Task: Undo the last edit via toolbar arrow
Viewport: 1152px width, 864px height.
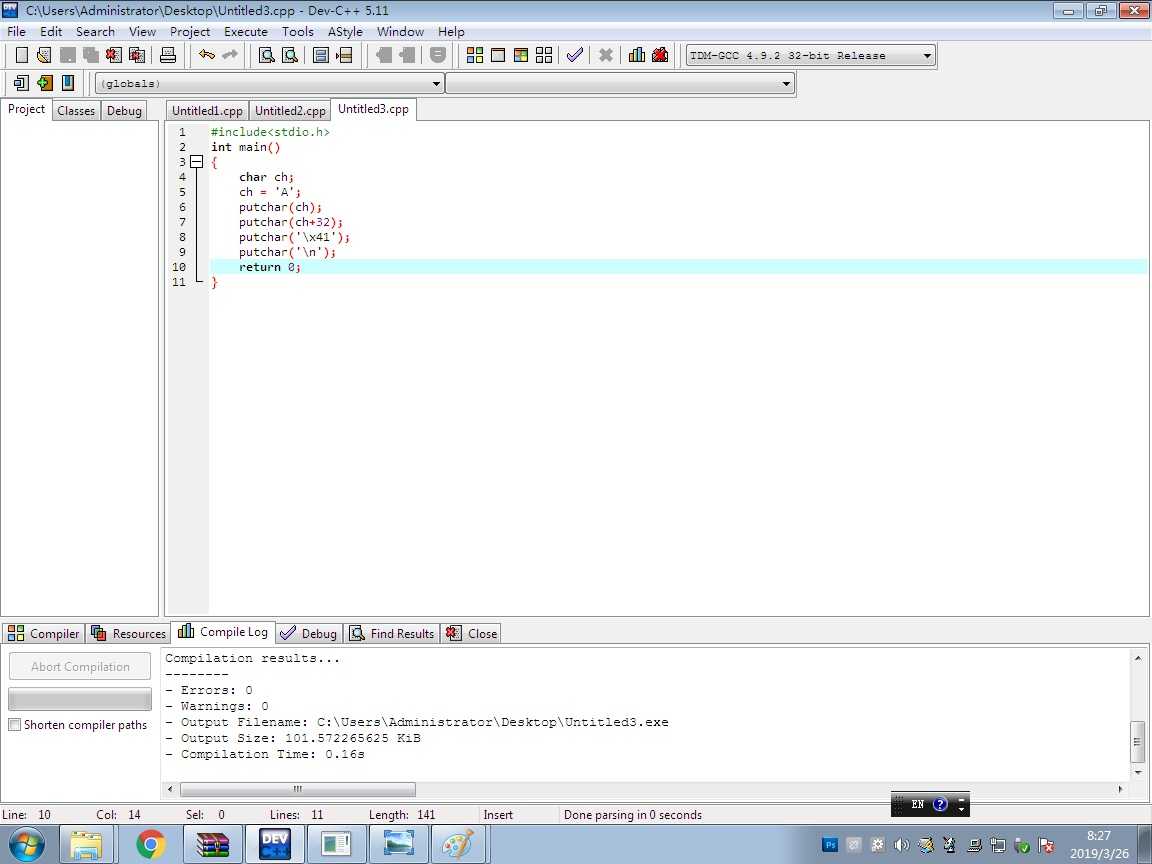Action: (x=207, y=55)
